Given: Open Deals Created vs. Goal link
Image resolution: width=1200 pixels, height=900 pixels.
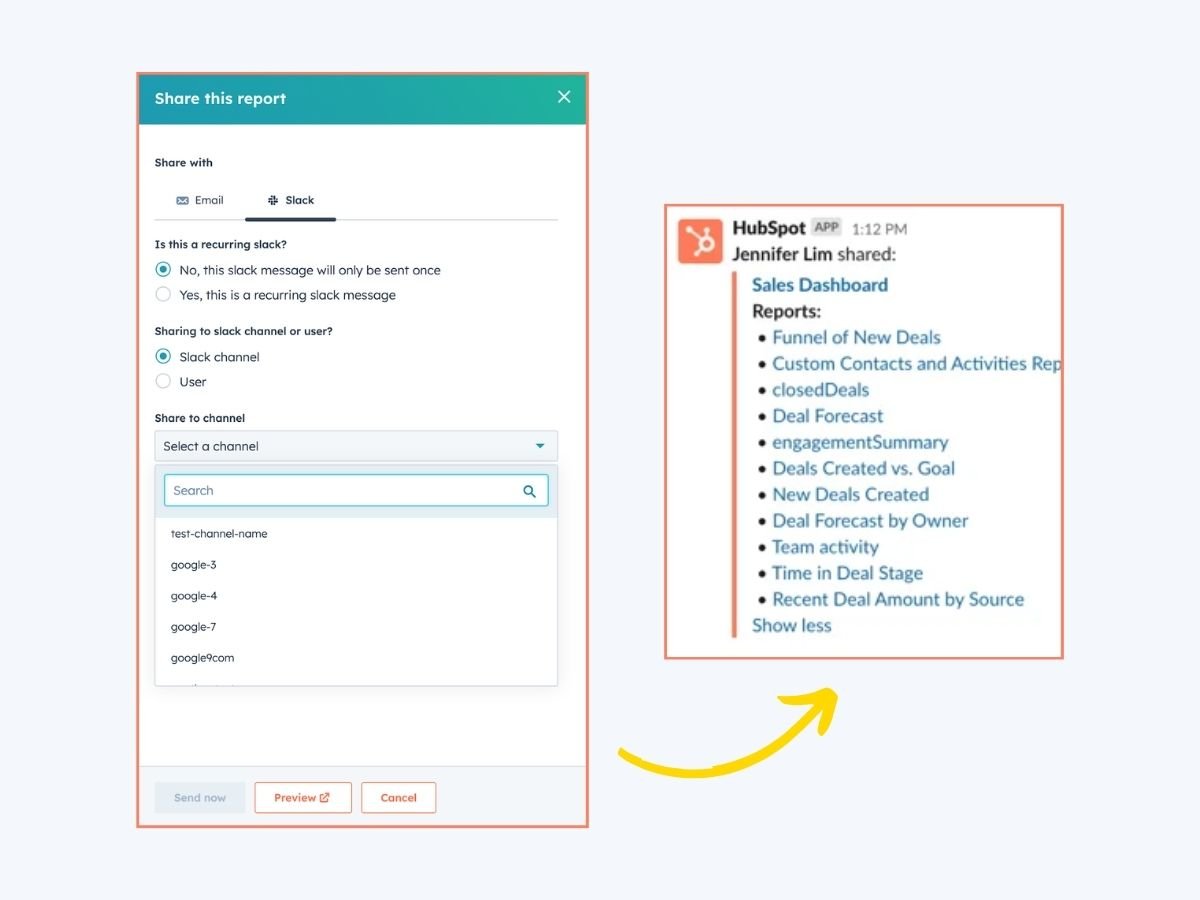Looking at the screenshot, I should click(x=864, y=468).
